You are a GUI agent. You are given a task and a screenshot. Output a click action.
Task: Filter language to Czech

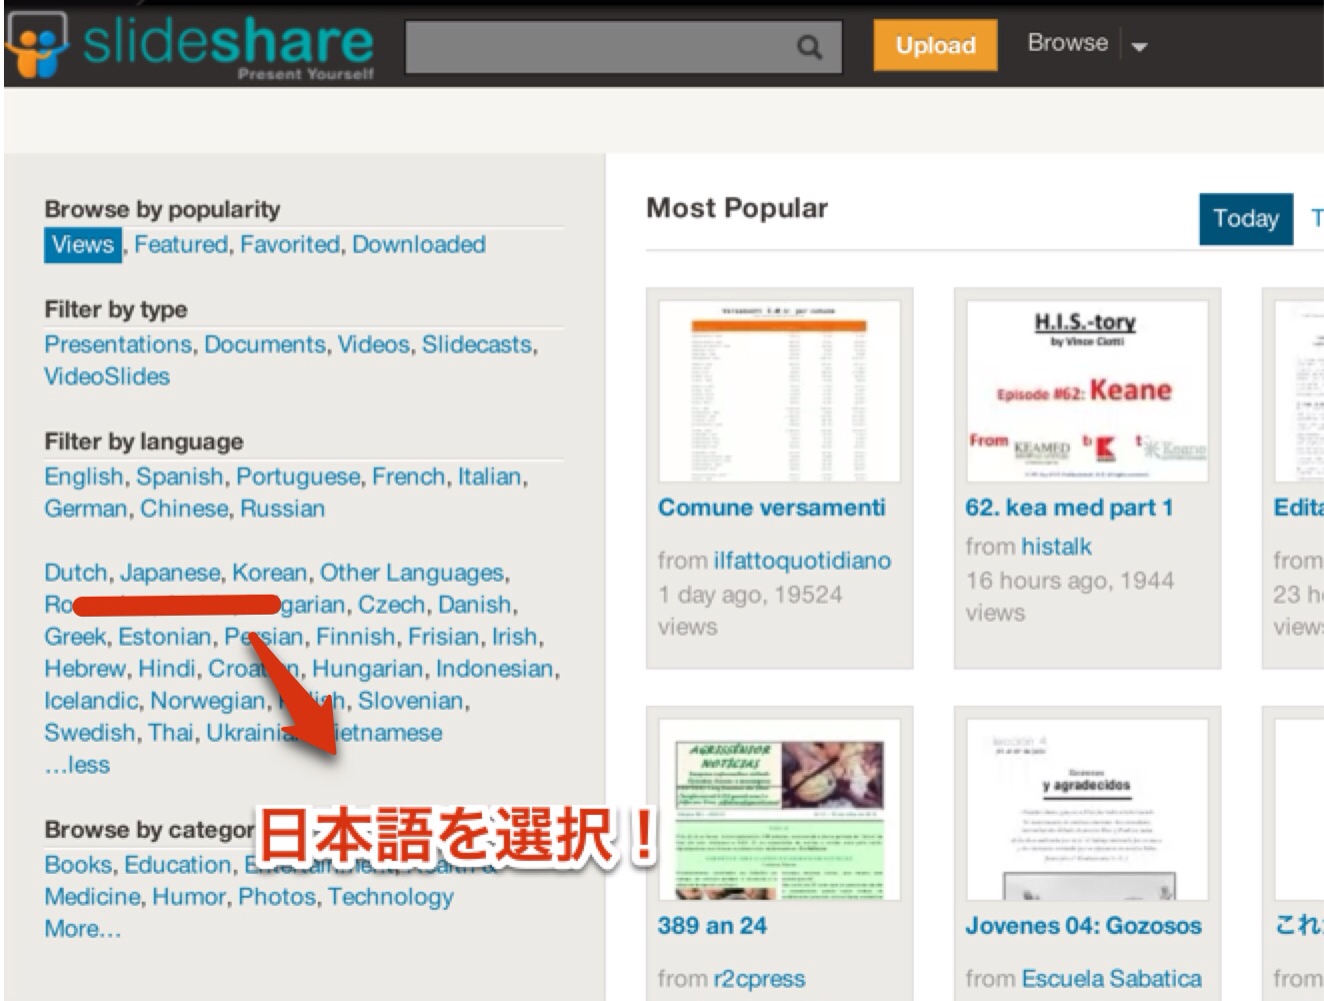pos(392,604)
